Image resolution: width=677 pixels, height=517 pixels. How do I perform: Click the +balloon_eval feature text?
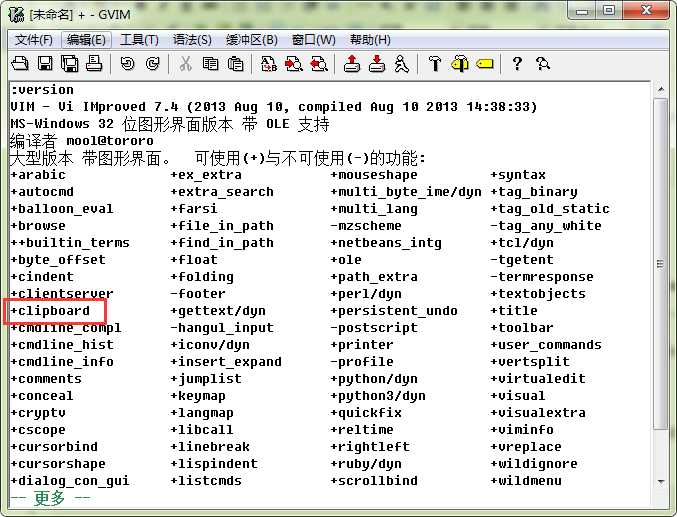[x=62, y=209]
